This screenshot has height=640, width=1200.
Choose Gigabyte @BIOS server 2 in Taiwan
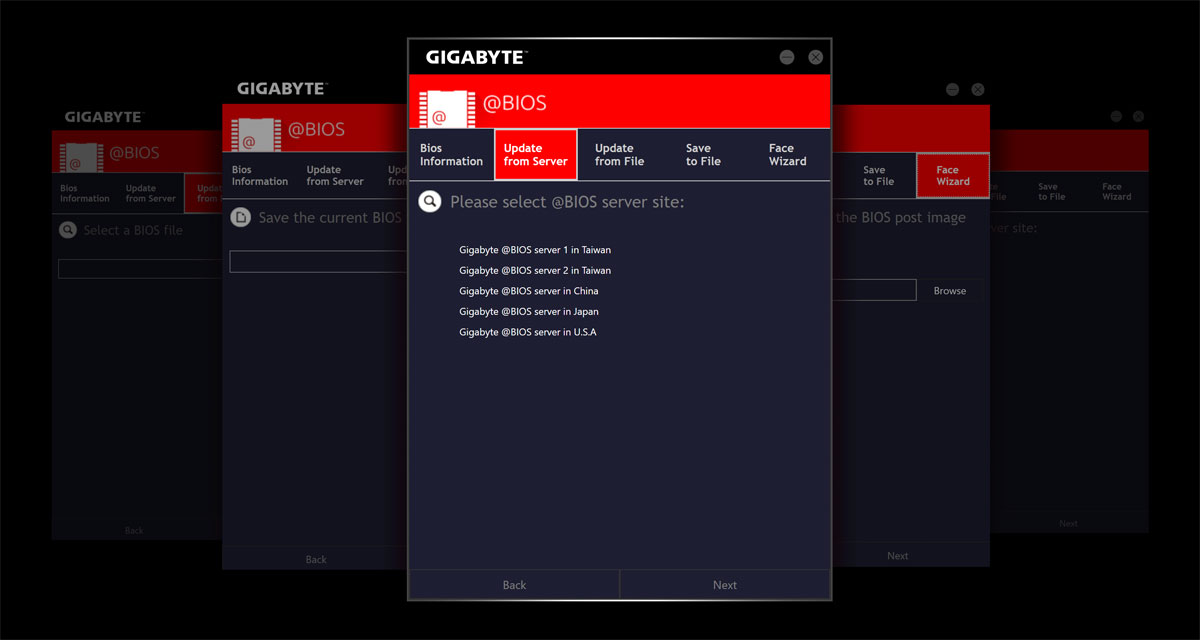click(535, 270)
